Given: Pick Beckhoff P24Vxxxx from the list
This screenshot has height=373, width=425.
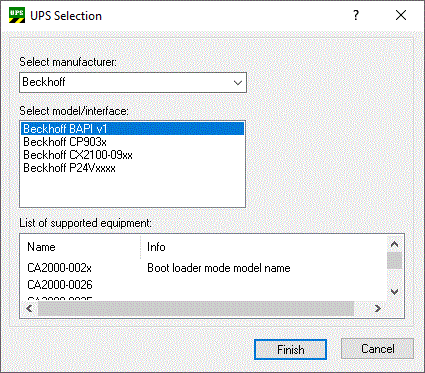Looking at the screenshot, I should (69, 168).
